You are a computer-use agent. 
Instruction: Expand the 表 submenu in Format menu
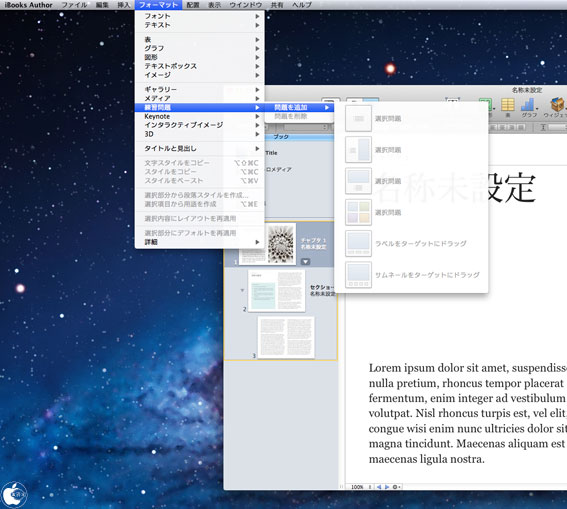[x=200, y=39]
